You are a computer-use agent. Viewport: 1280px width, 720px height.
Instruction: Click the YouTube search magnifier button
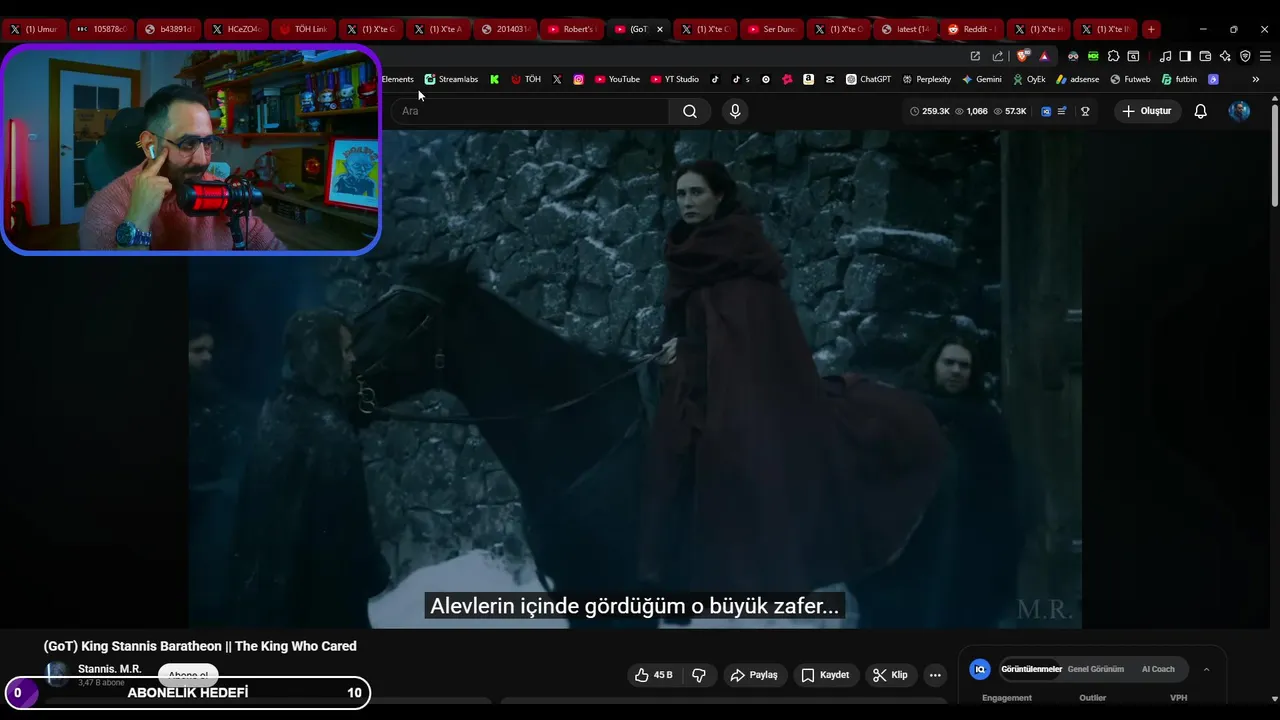pos(690,111)
